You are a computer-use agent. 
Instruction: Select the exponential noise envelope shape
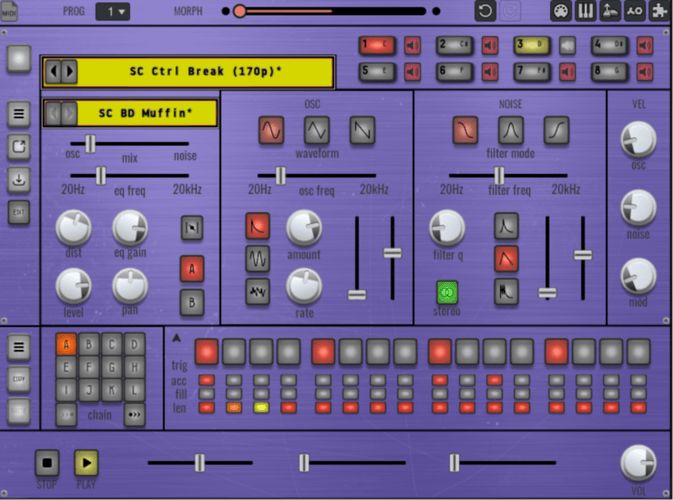[506, 226]
